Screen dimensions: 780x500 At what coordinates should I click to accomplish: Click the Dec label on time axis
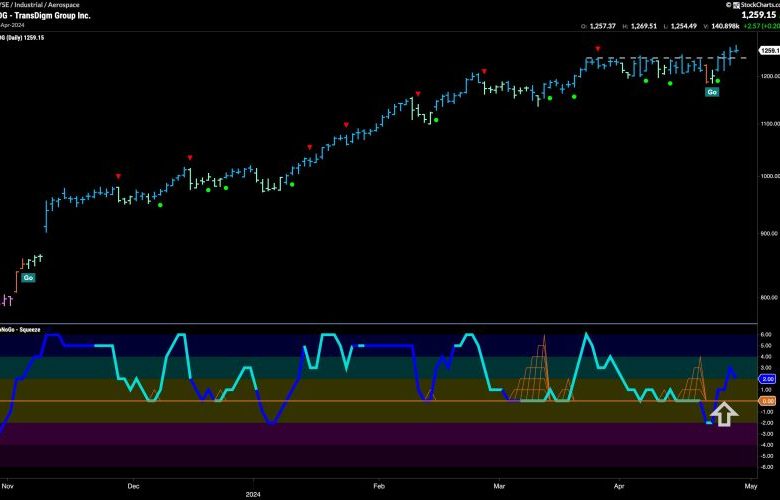[133, 486]
